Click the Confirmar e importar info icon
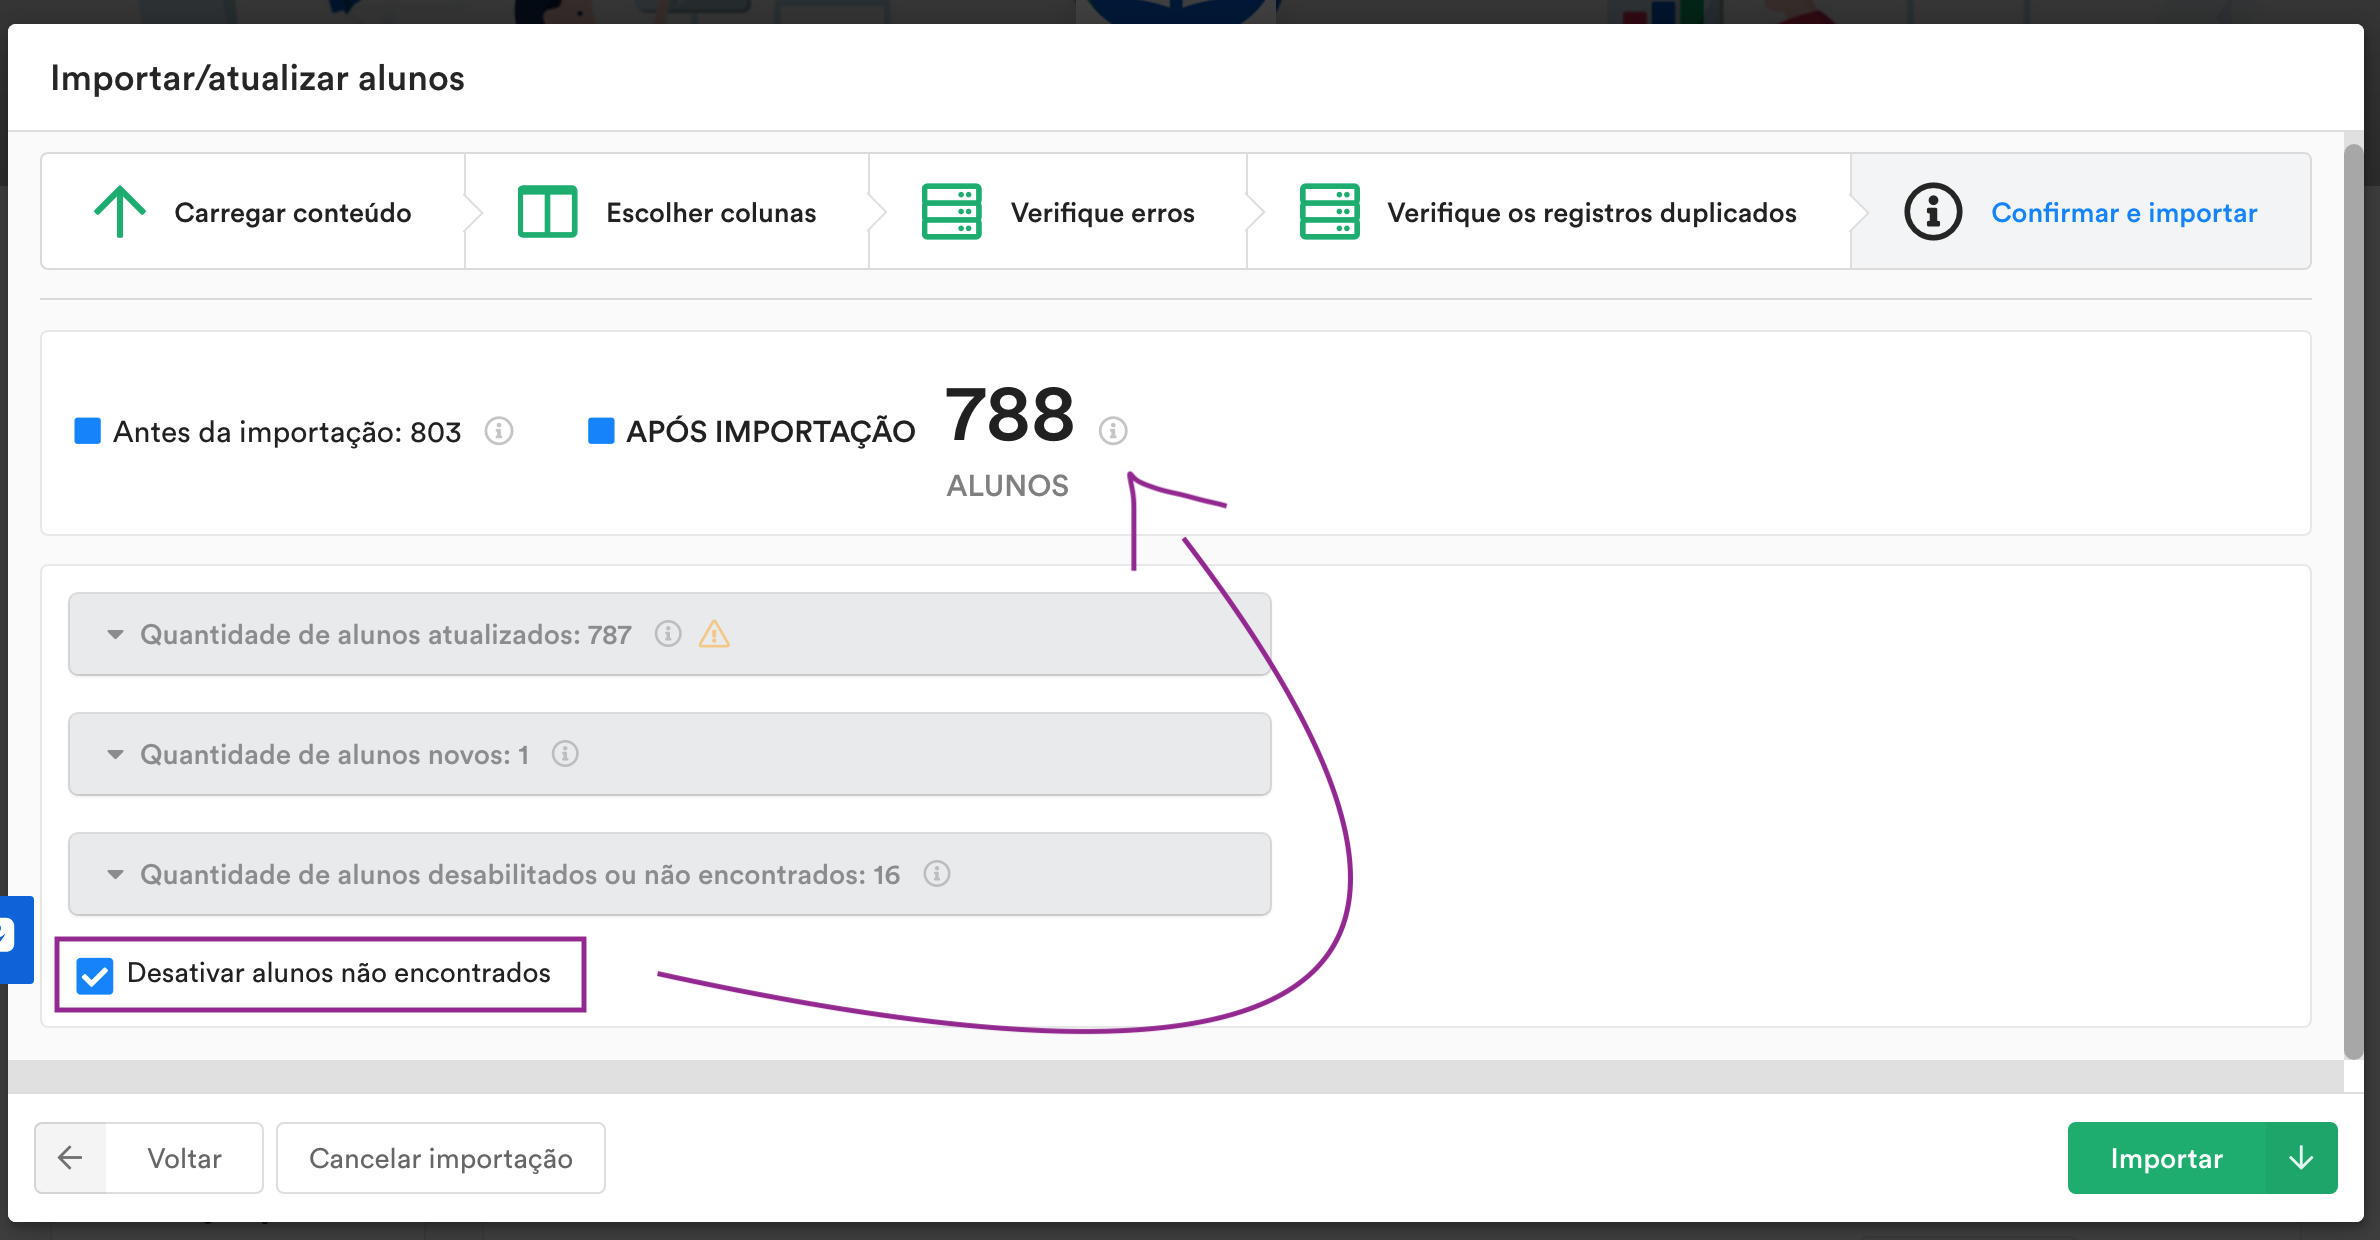Image resolution: width=2380 pixels, height=1240 pixels. coord(1932,211)
